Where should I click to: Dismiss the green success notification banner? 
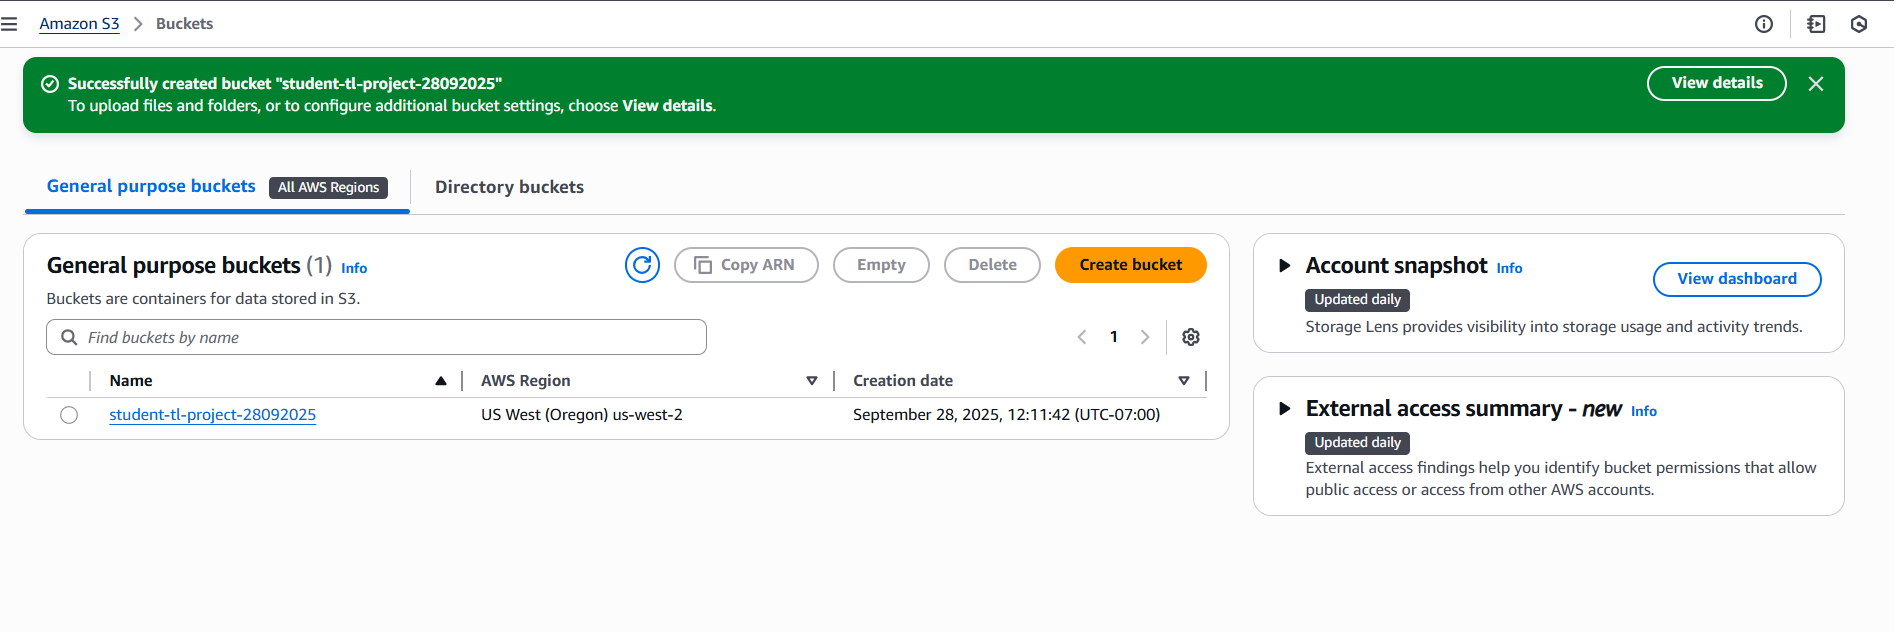[1816, 84]
